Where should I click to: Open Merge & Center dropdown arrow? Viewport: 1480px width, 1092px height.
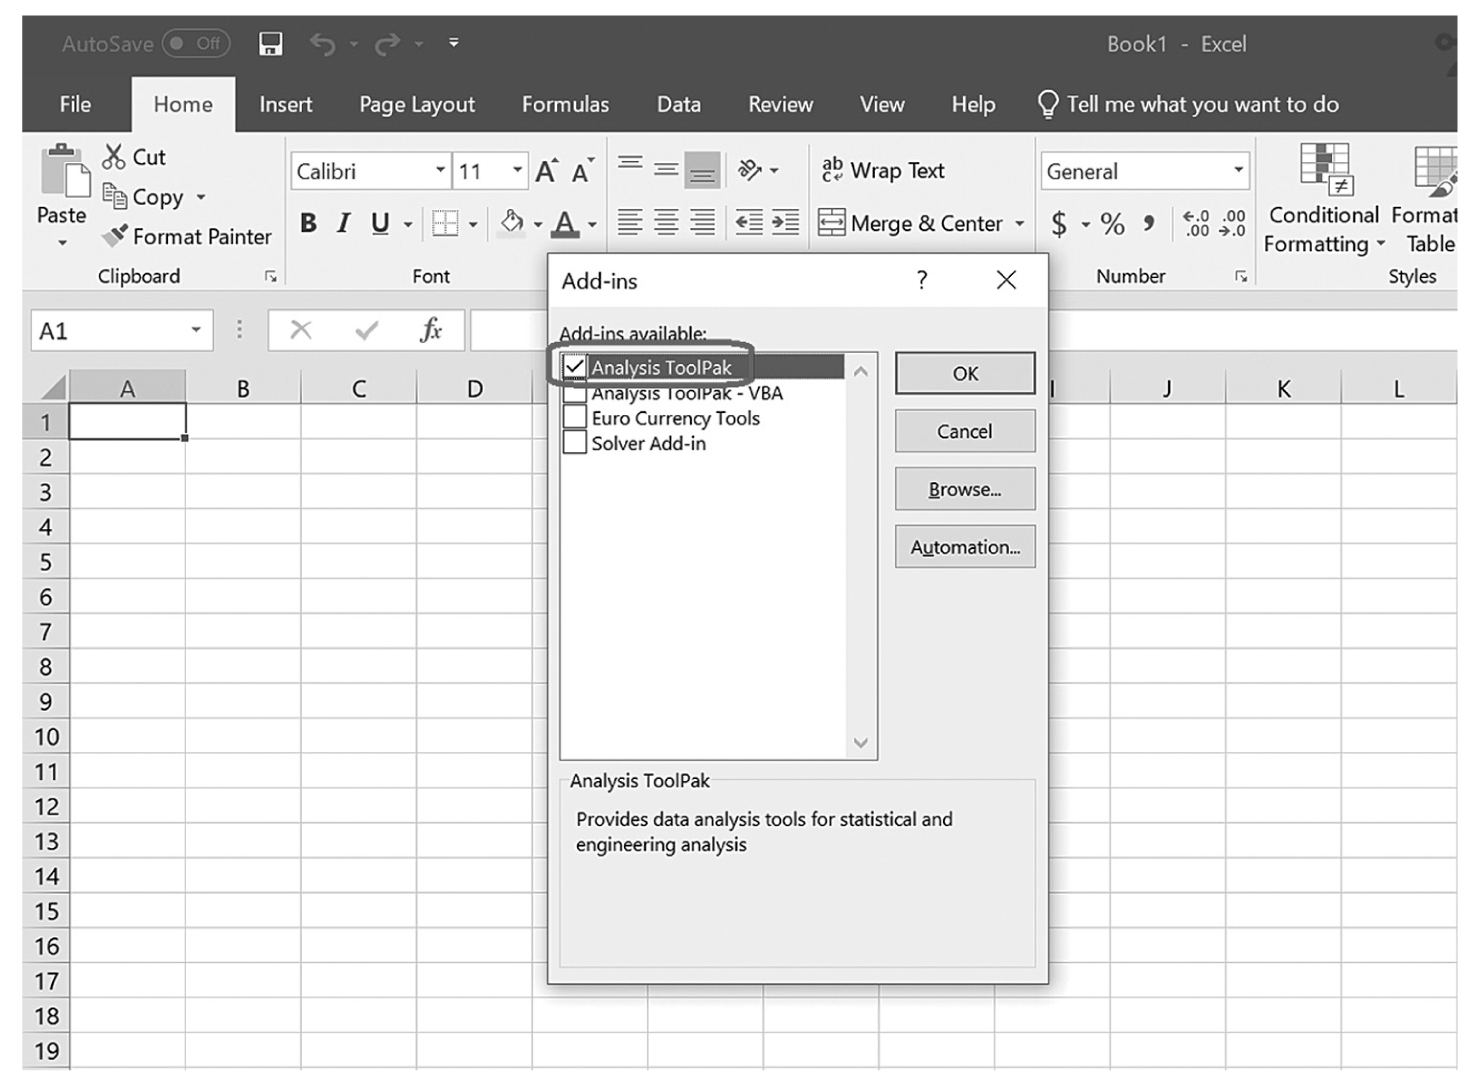pyautogui.click(x=1020, y=224)
